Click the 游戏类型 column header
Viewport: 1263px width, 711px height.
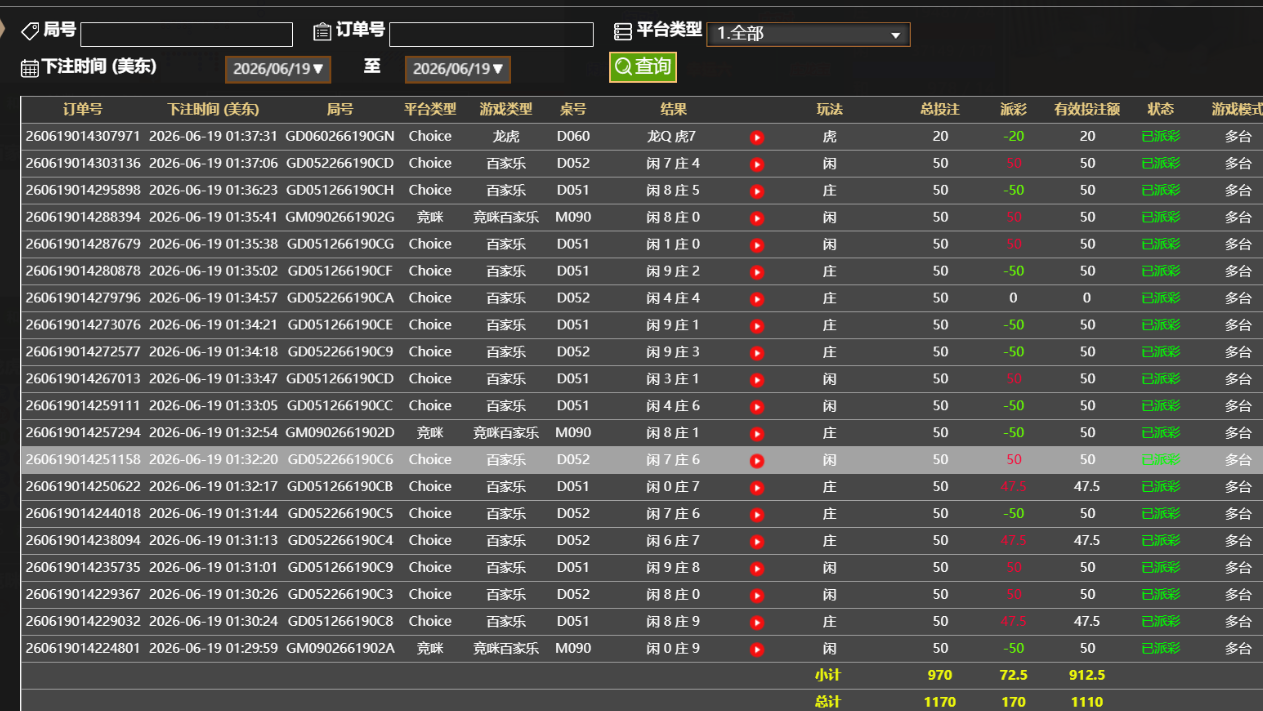506,109
